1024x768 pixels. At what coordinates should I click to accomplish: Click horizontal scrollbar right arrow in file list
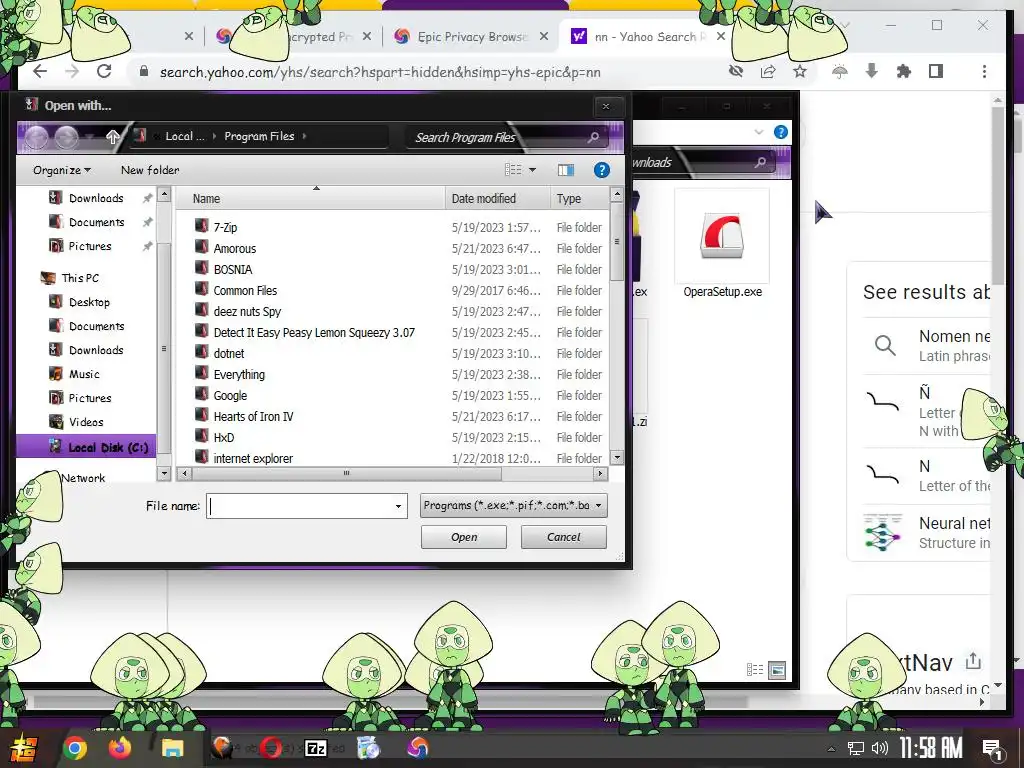pyautogui.click(x=600, y=473)
